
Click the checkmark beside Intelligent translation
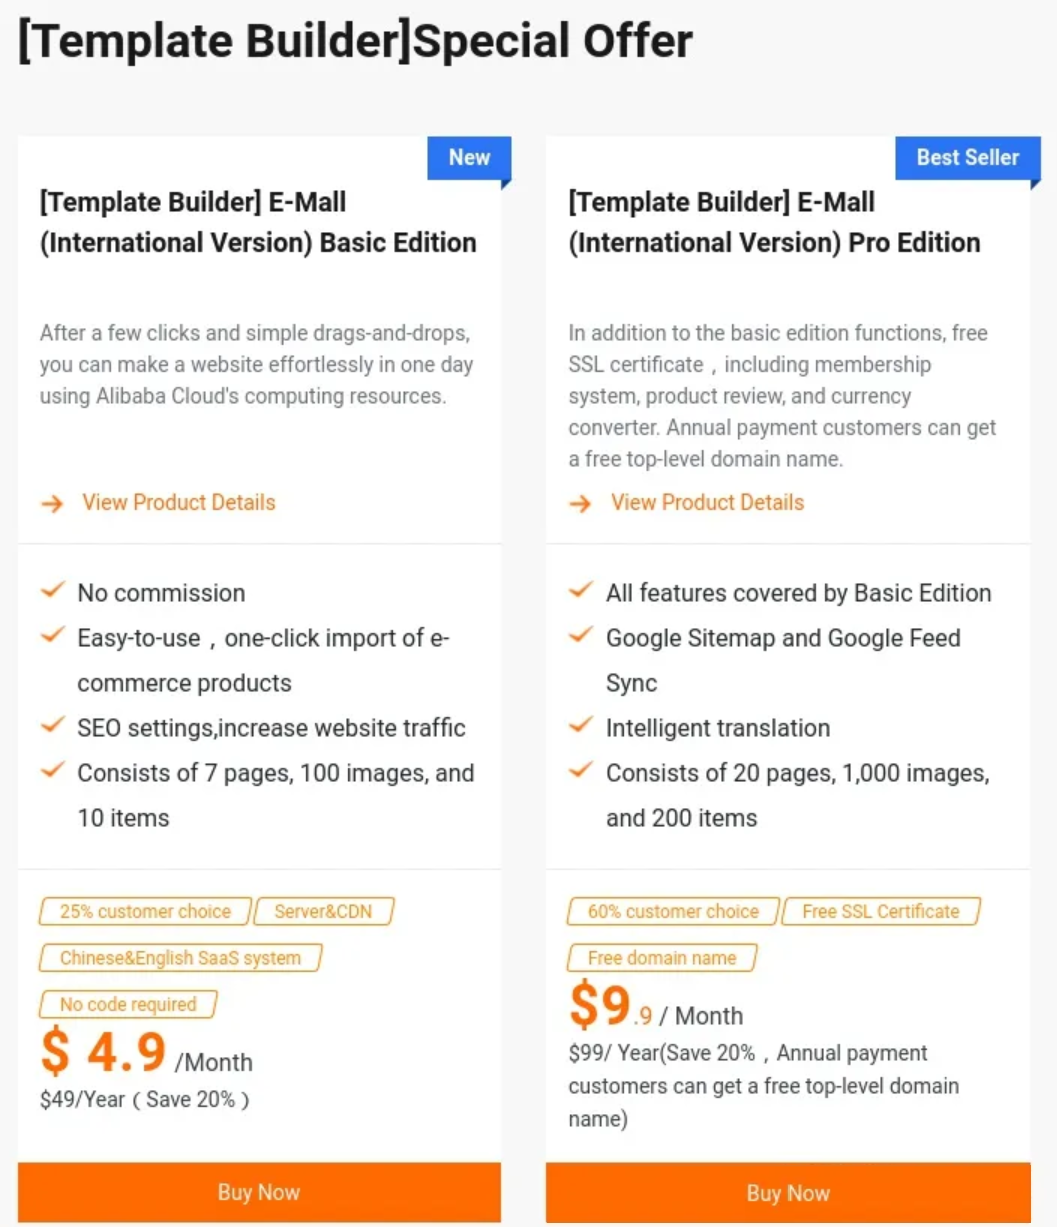581,725
